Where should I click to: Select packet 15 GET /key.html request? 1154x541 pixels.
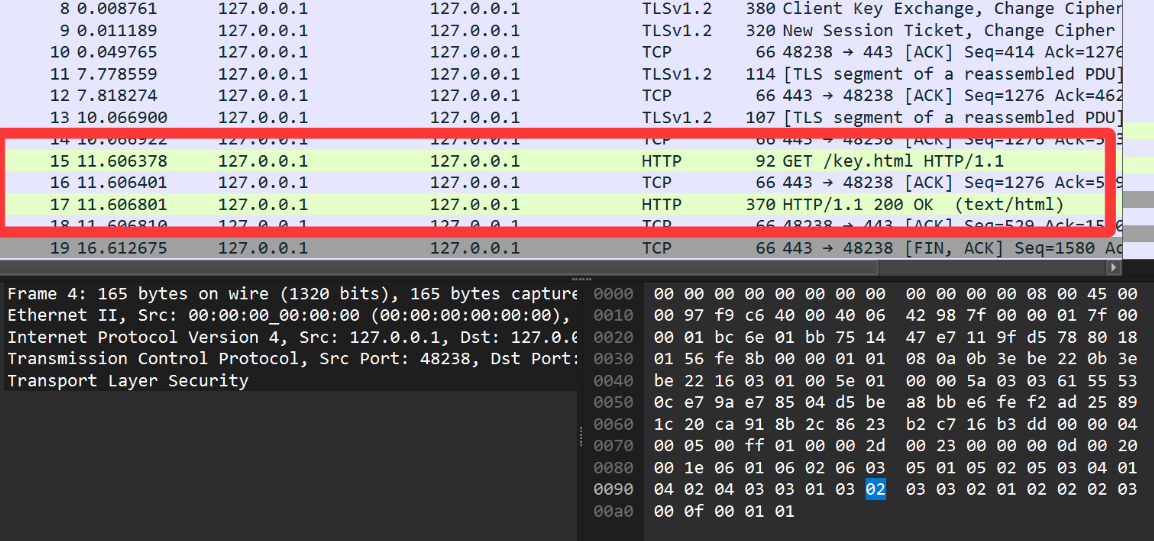560,161
